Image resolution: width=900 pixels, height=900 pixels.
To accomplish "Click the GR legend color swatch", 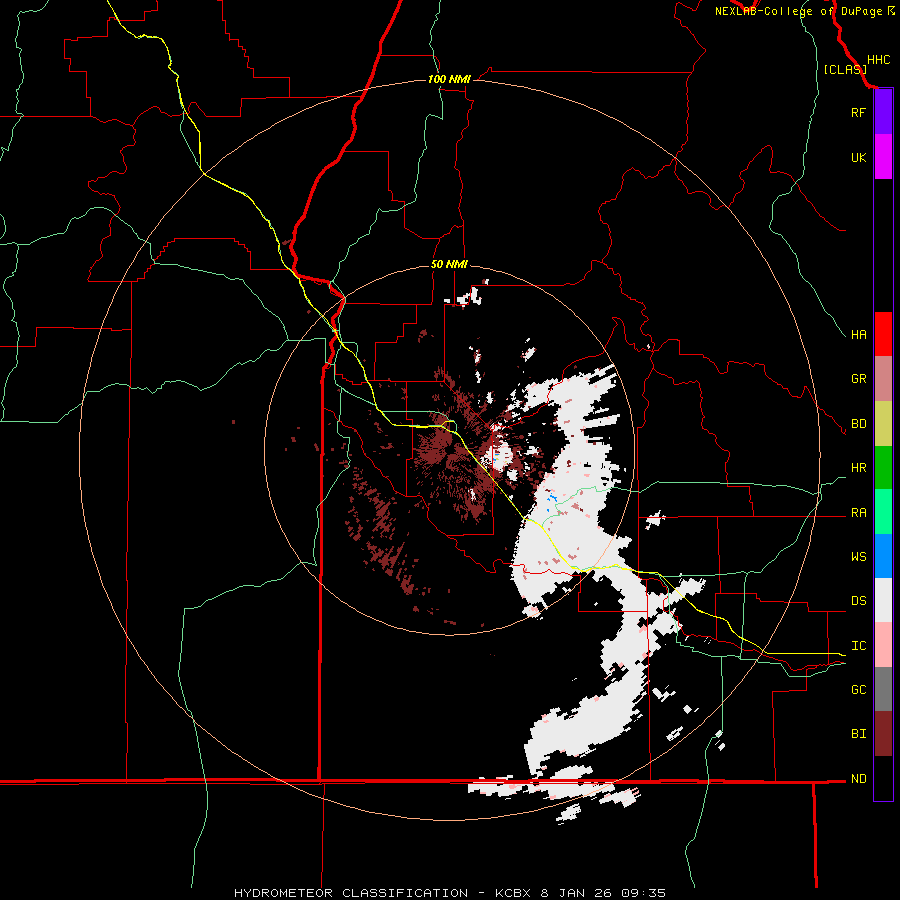I will click(883, 379).
